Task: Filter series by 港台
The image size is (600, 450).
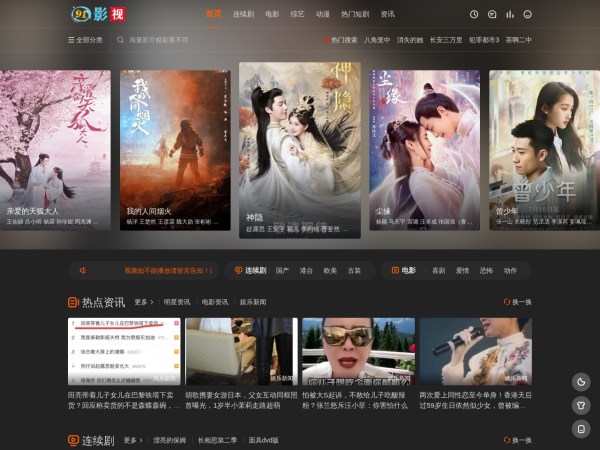Action: 306,271
